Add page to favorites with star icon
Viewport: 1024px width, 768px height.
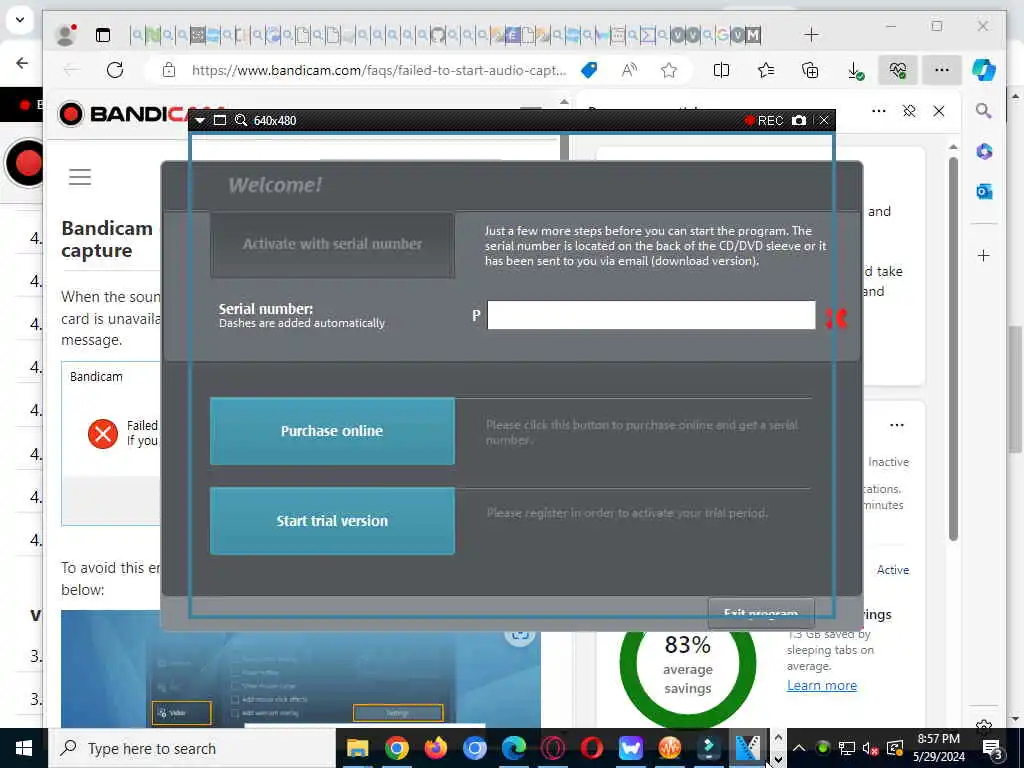click(x=669, y=70)
